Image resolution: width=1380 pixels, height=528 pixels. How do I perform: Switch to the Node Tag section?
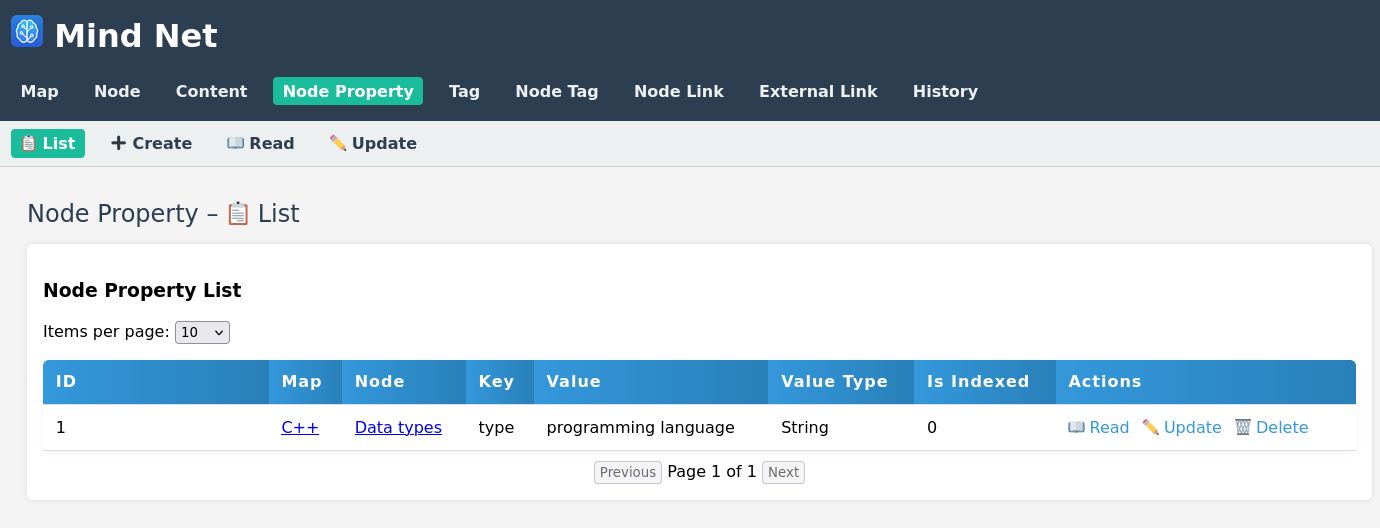pos(557,91)
